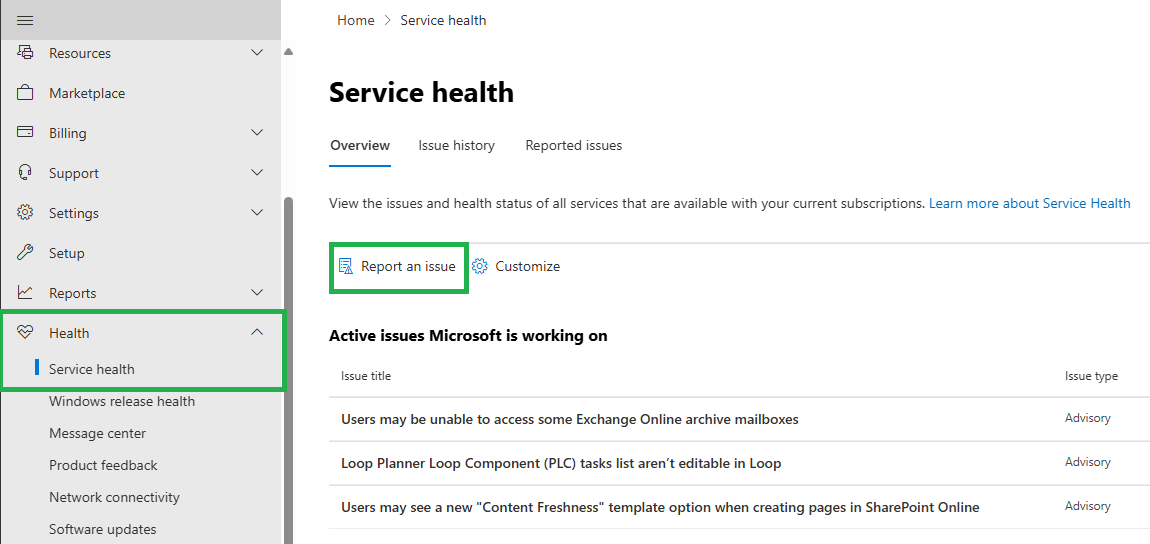Viewport: 1150px width, 544px height.
Task: Expand the Billing chevron
Action: (257, 133)
